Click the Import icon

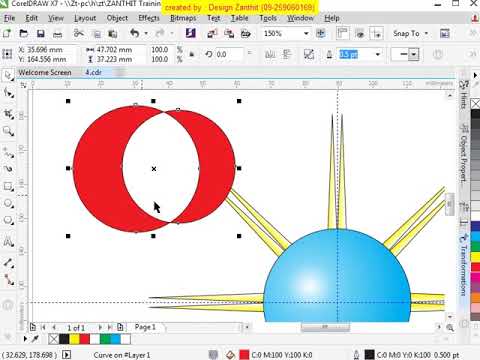coord(212,33)
